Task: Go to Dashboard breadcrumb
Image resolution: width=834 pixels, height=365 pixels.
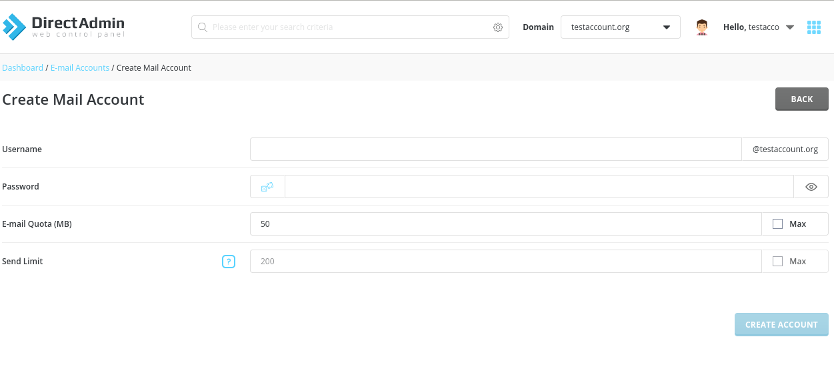Action: pos(23,68)
